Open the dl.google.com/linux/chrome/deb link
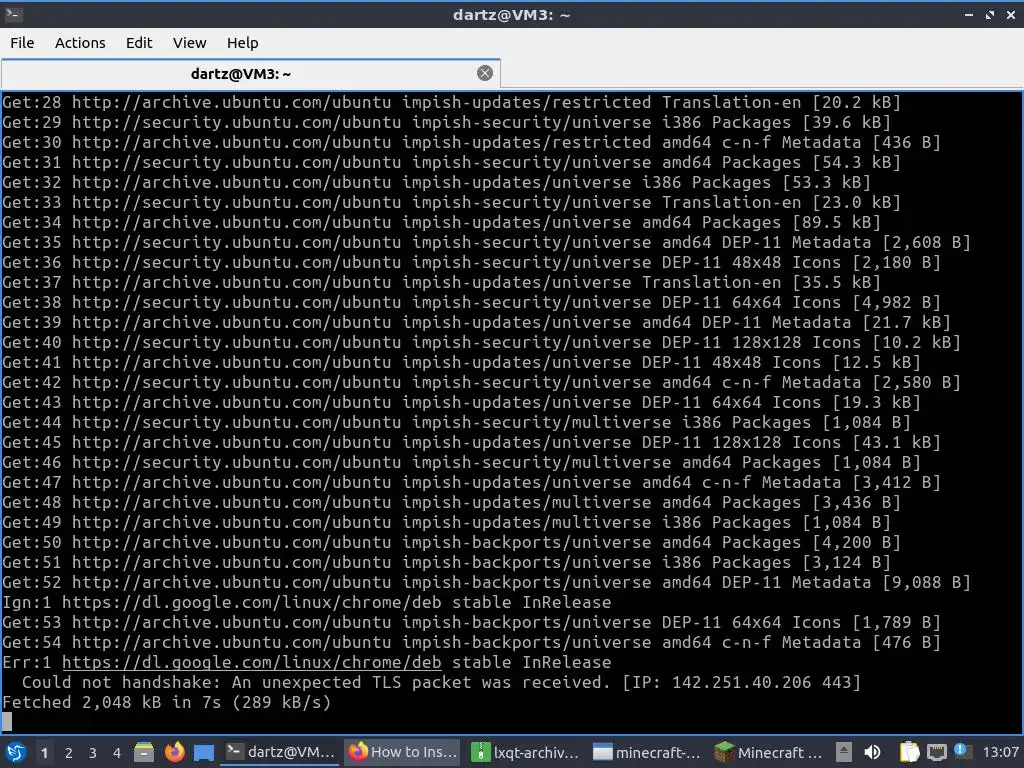Image resolution: width=1024 pixels, height=768 pixels. 251,662
